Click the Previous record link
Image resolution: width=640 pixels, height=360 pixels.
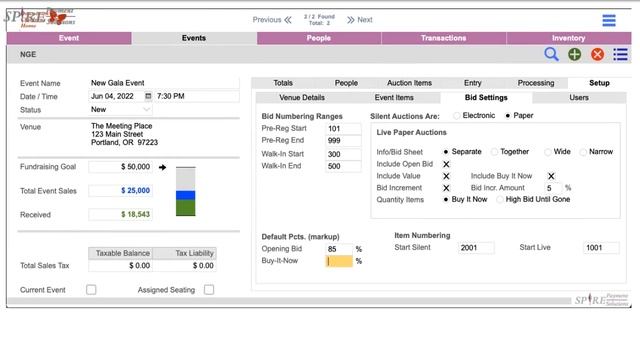(x=267, y=20)
